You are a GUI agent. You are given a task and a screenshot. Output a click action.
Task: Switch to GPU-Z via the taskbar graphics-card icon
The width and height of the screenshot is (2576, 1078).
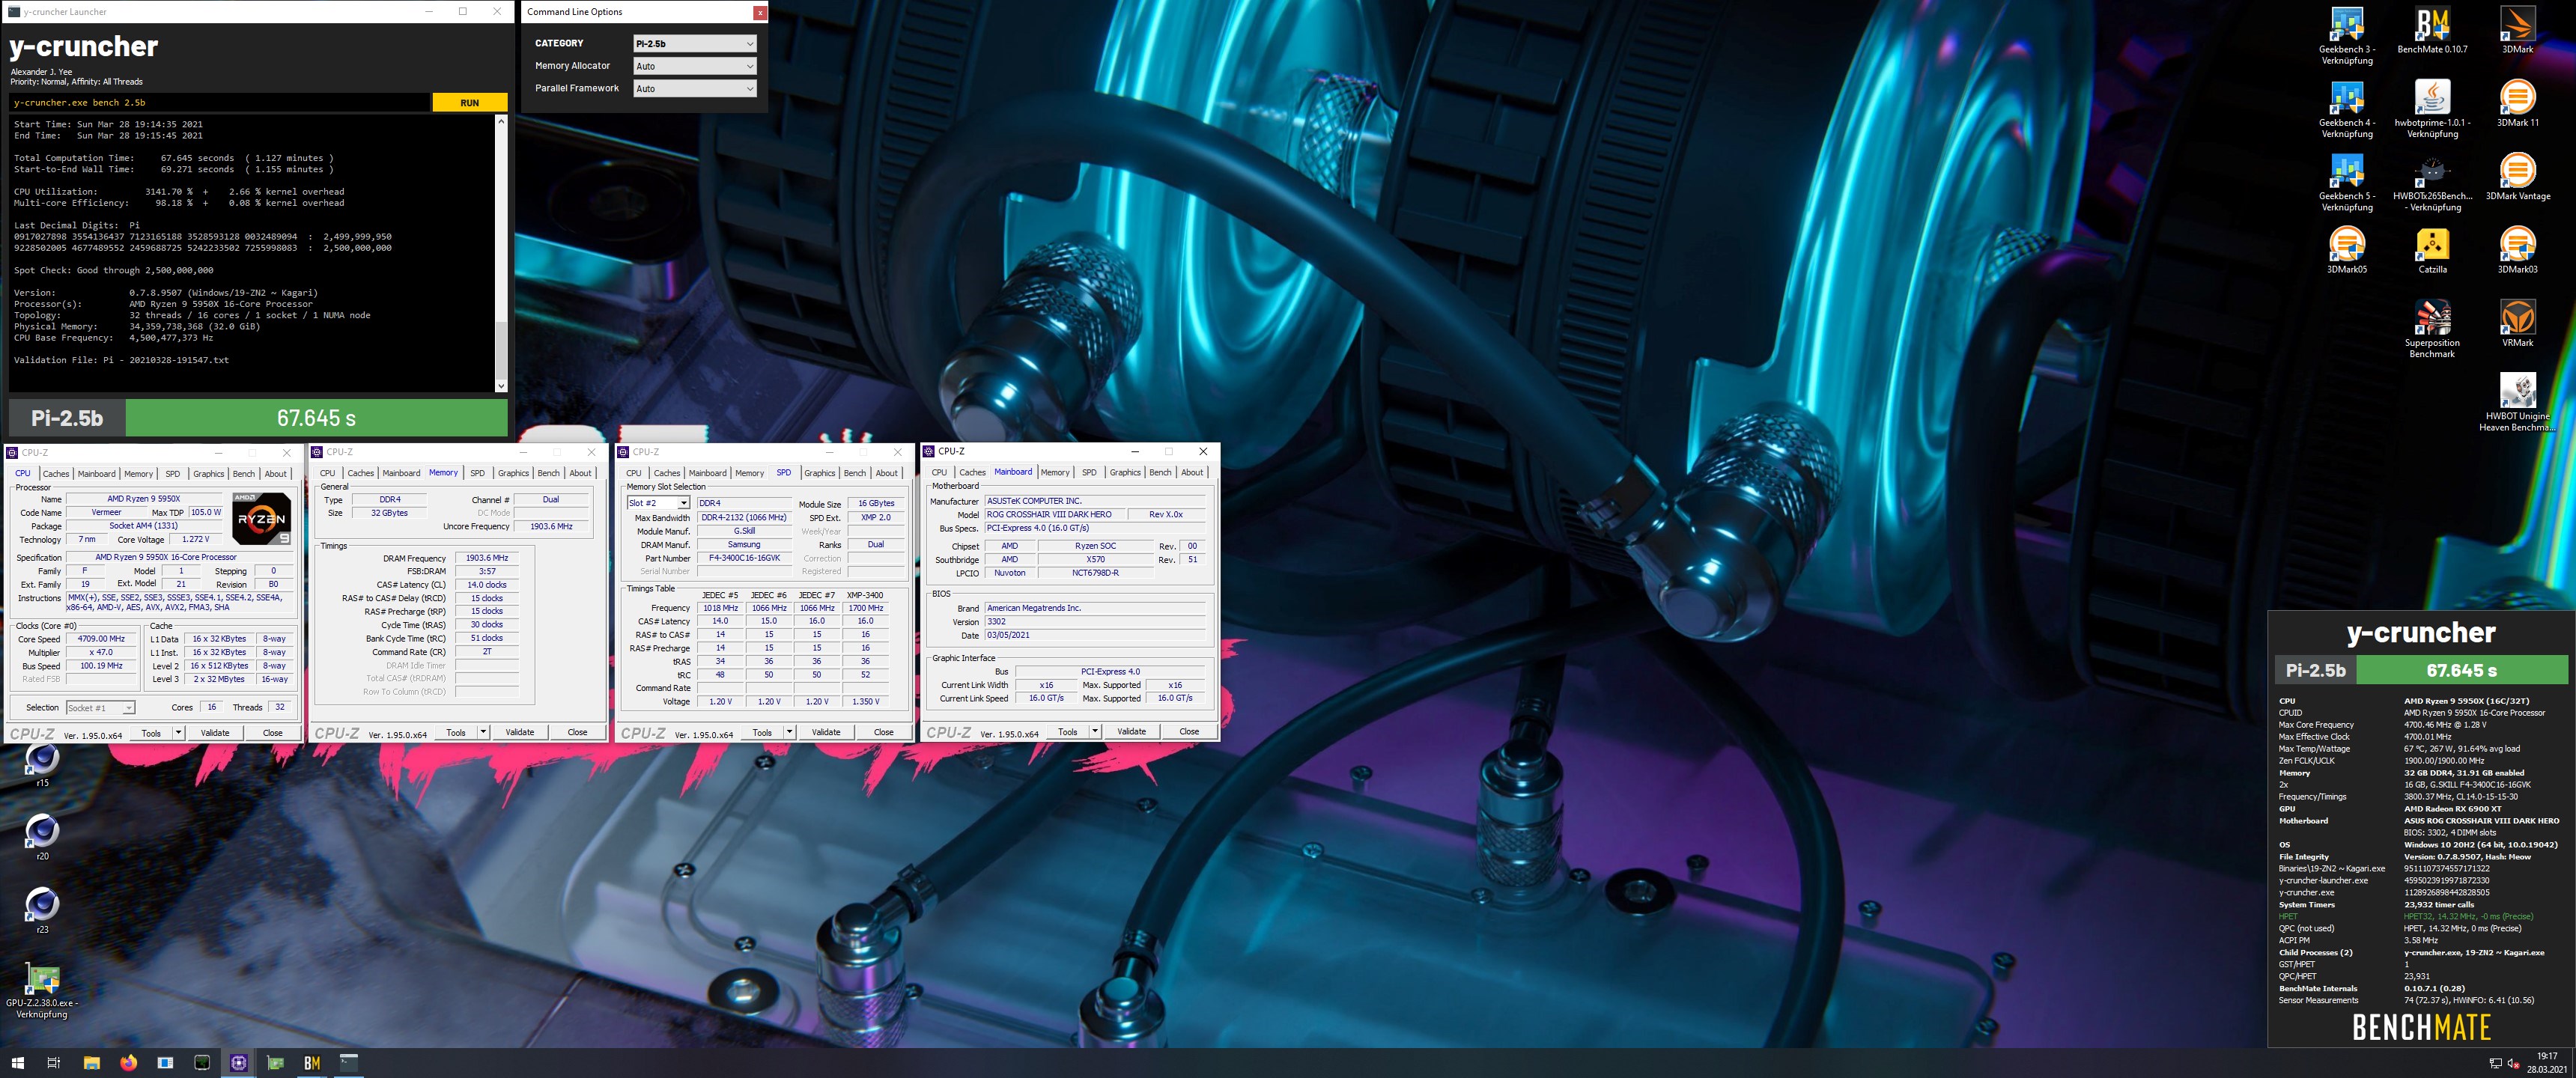[275, 1063]
